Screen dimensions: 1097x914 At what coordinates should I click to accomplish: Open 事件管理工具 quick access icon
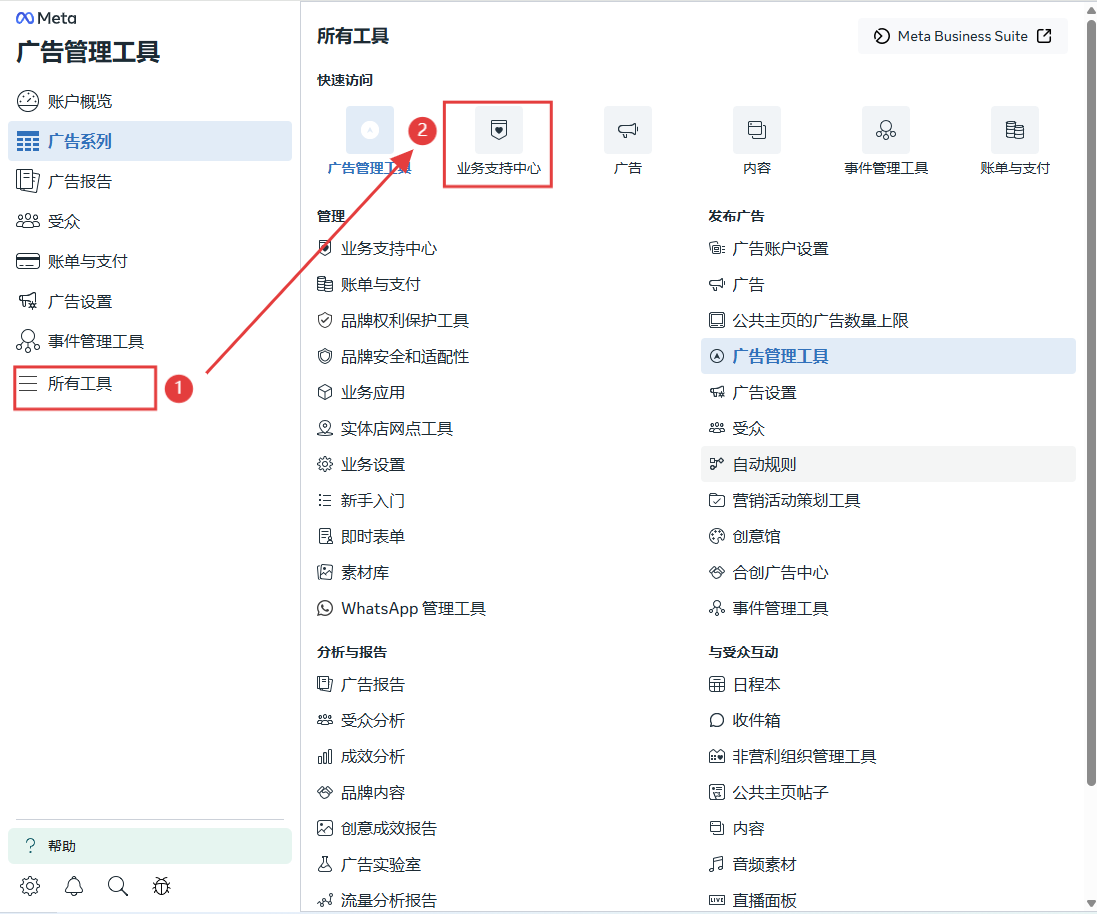[x=886, y=130]
